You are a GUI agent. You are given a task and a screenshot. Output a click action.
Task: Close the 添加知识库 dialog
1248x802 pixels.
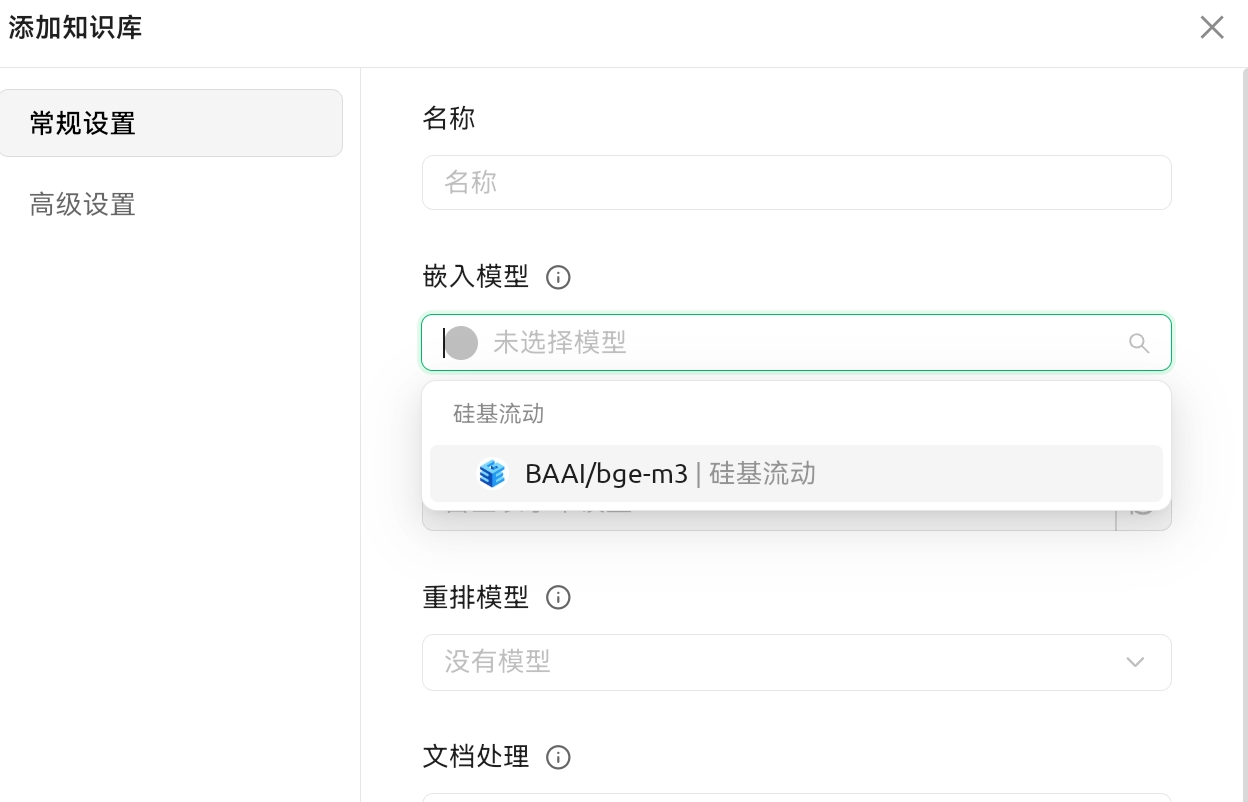tap(1212, 28)
